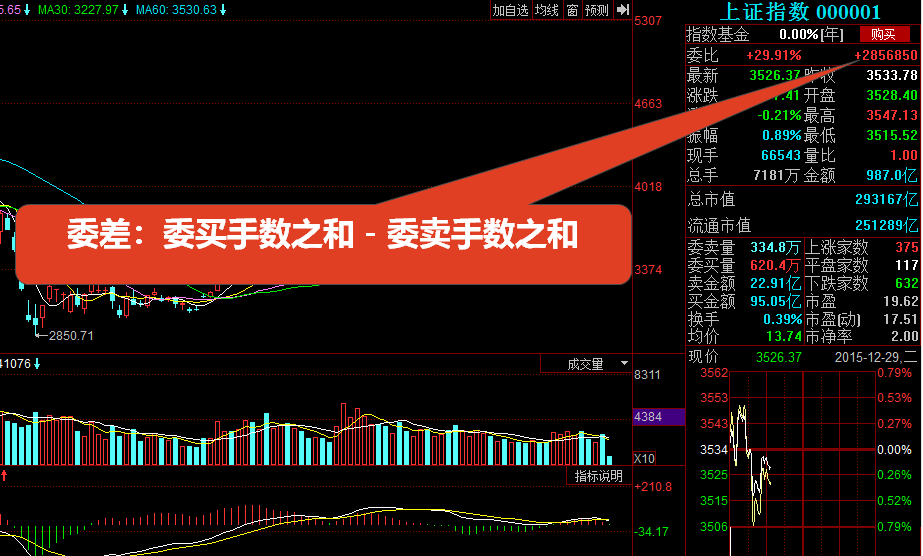Open the 窗 window button

(572, 10)
